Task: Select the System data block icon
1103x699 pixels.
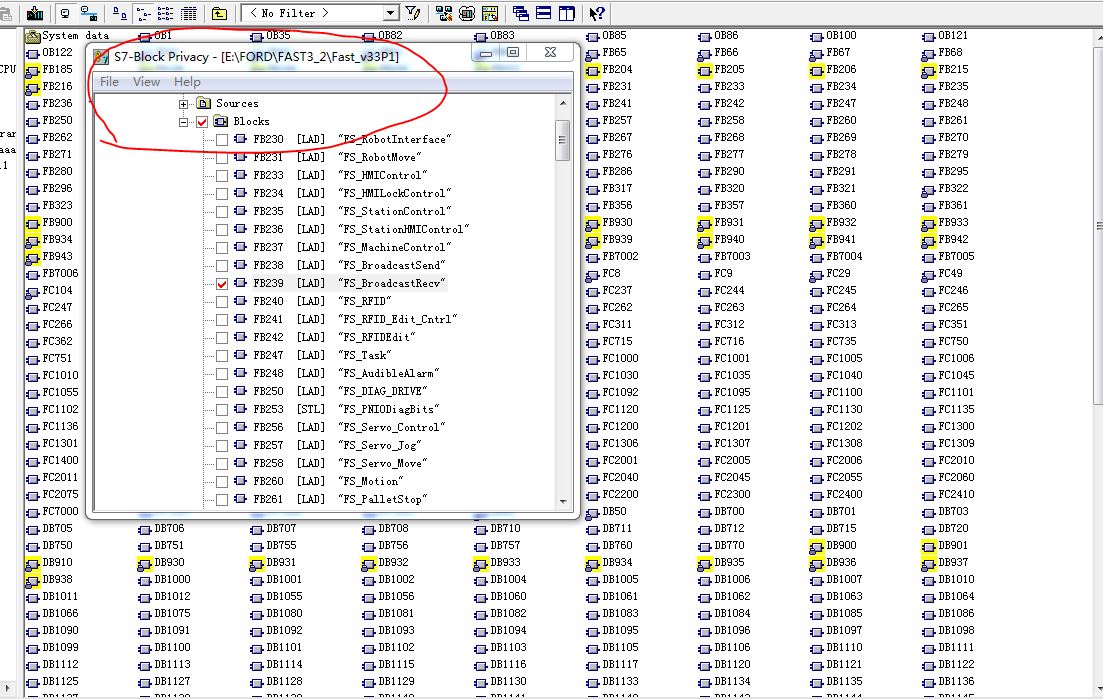Action: [32, 36]
